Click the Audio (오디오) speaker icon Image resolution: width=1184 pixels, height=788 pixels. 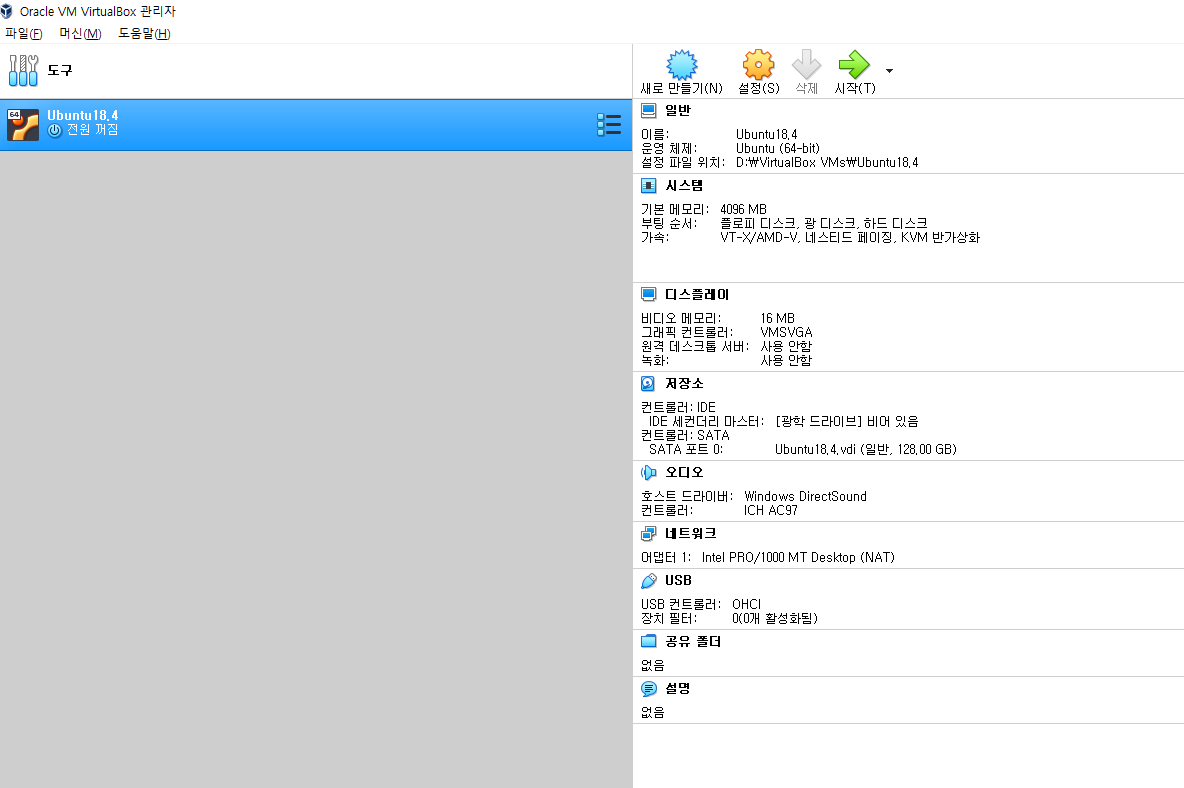pos(649,472)
